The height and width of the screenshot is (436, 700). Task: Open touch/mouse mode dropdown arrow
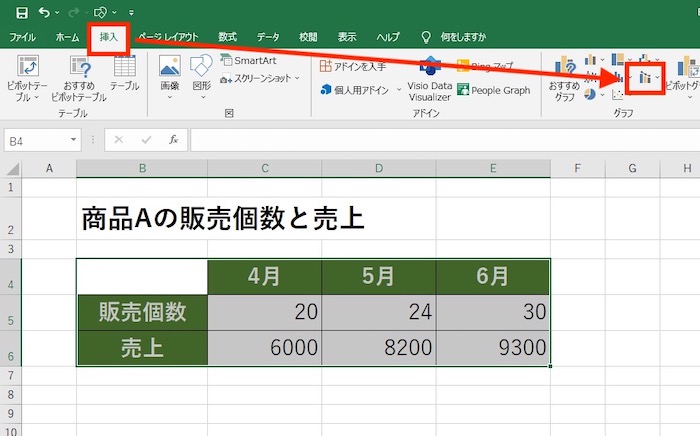[x=114, y=12]
